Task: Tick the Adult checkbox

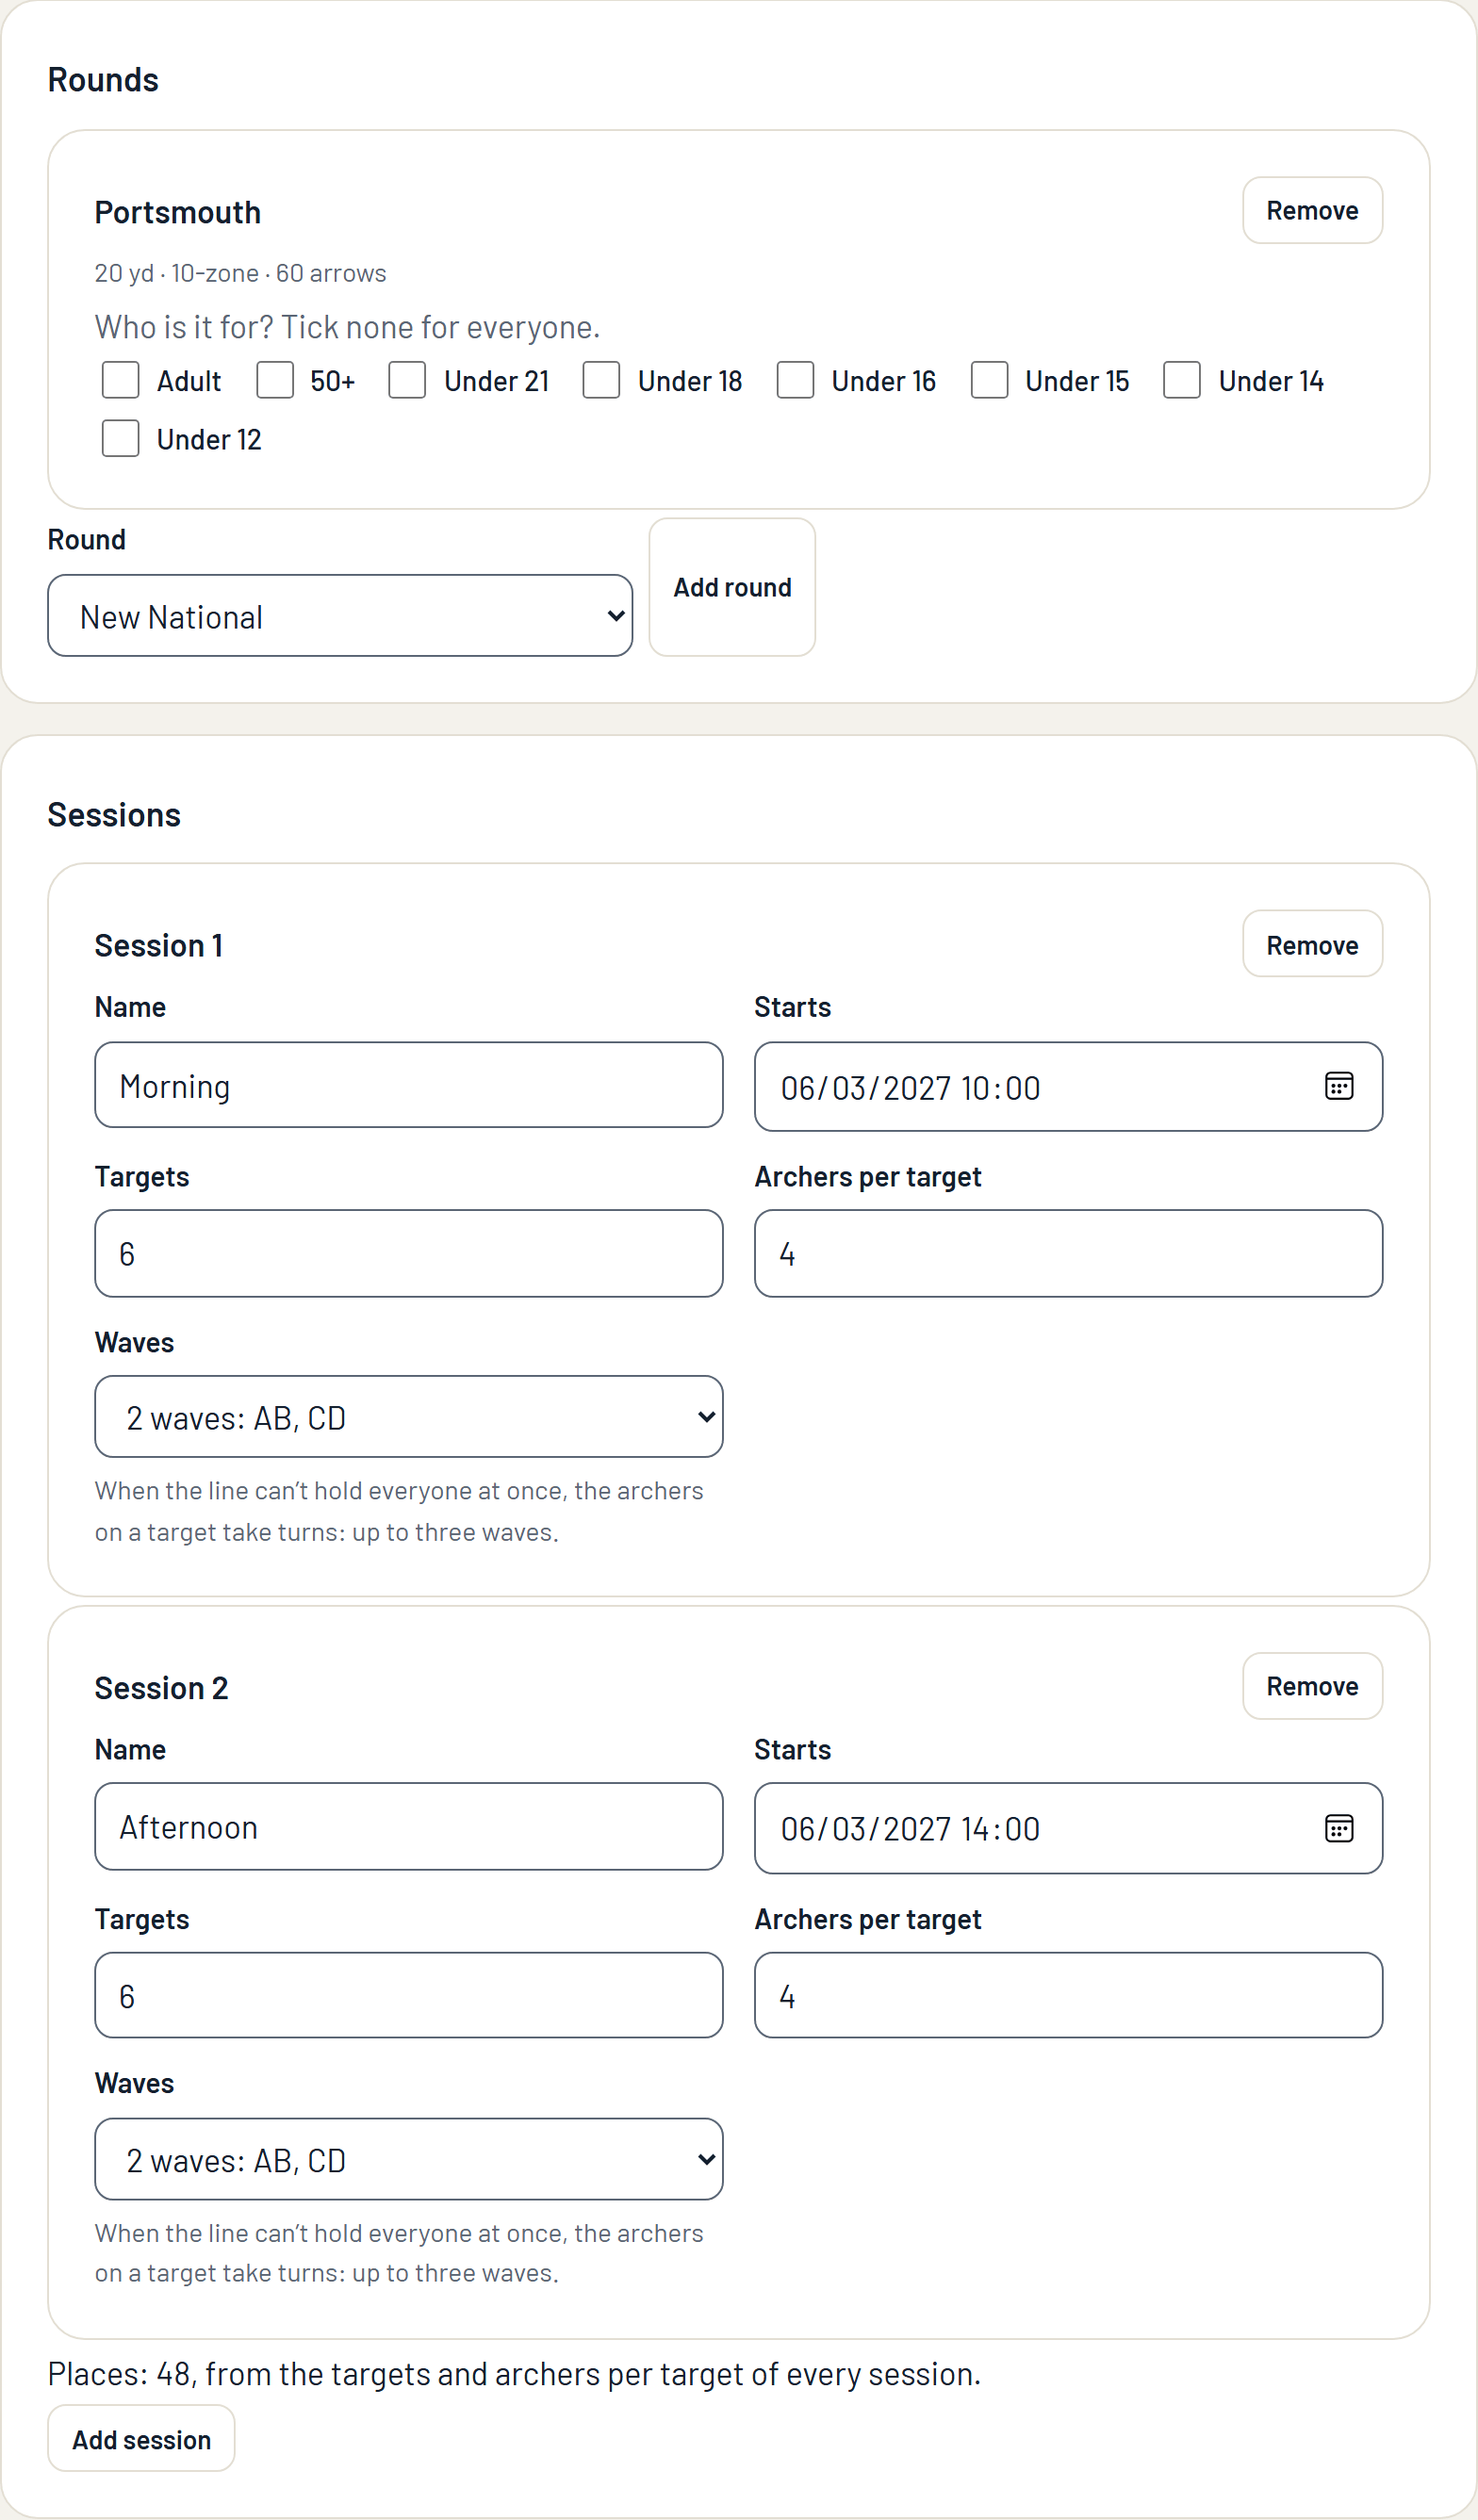Action: coord(120,380)
